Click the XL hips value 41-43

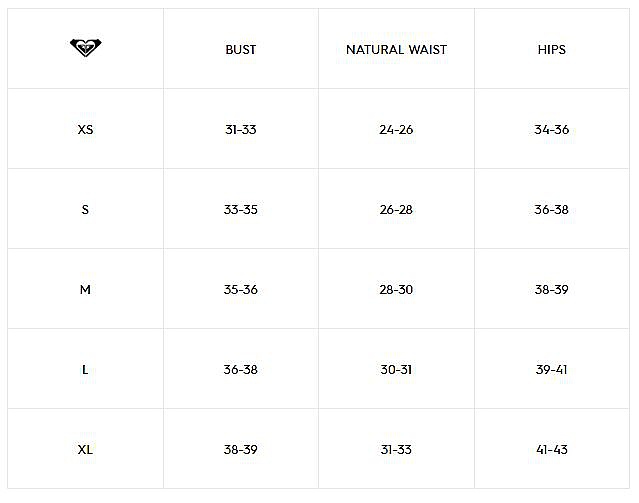[x=552, y=450]
